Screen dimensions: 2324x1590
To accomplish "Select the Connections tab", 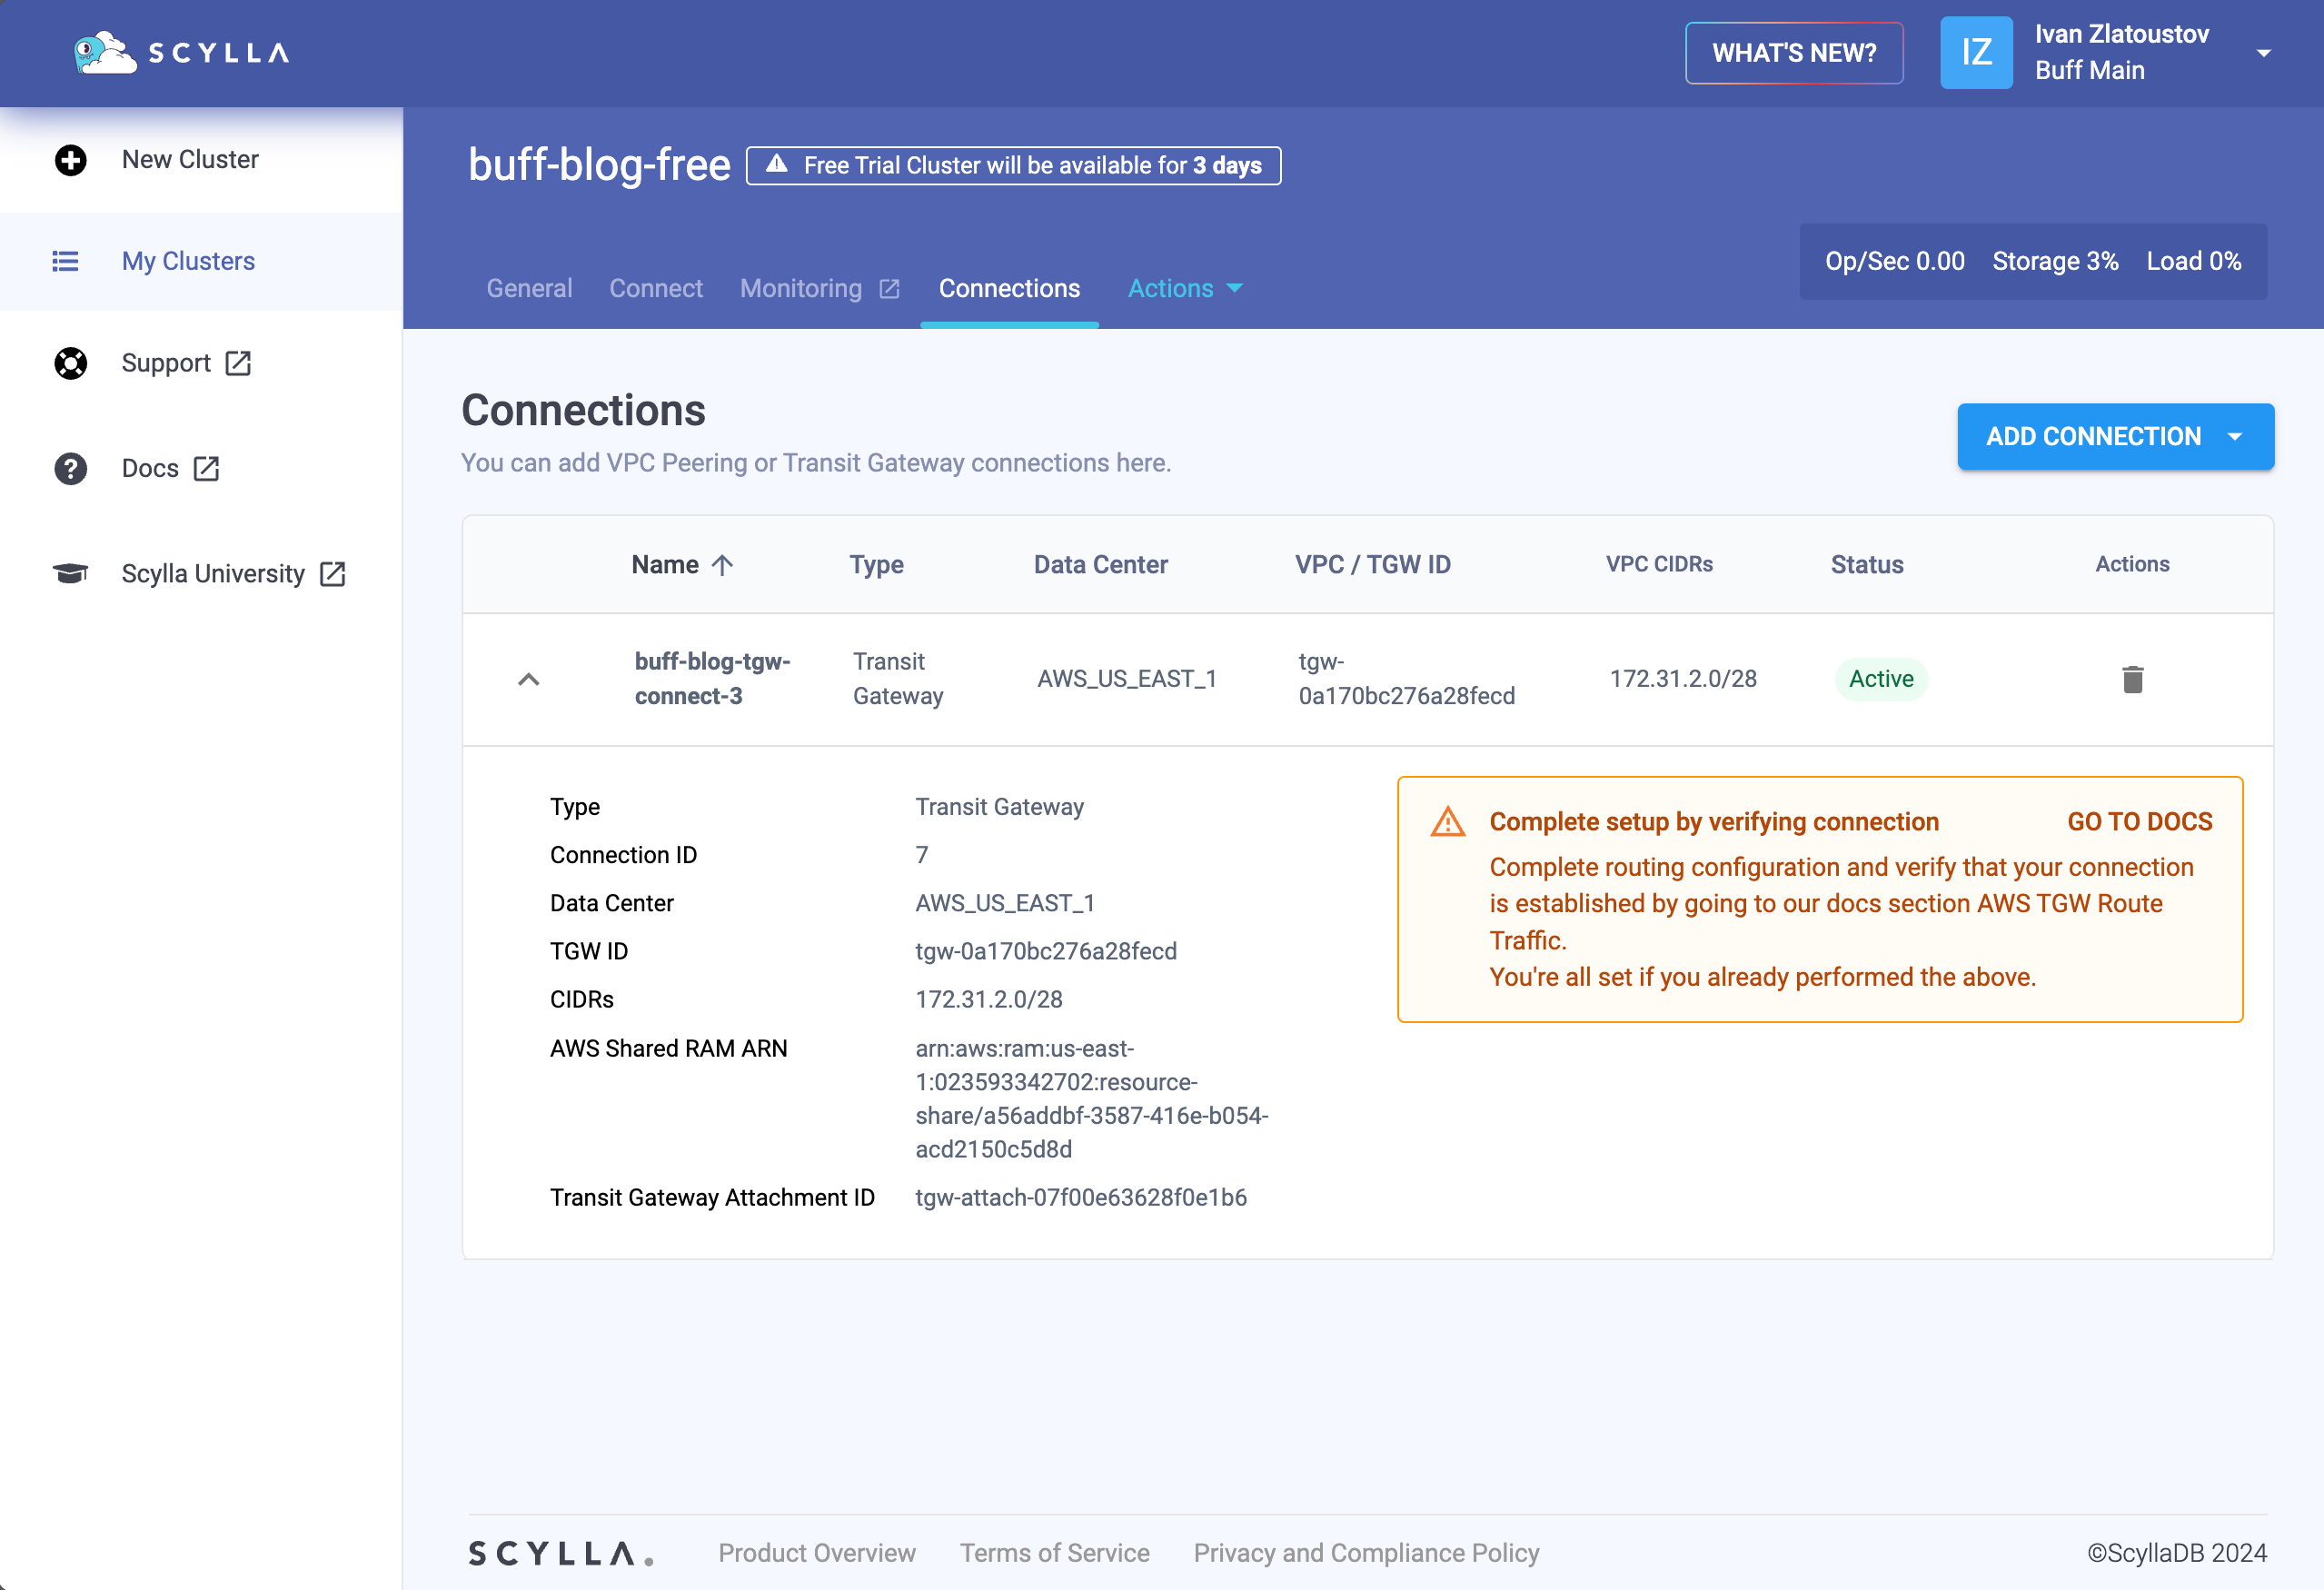I will pos(1009,289).
